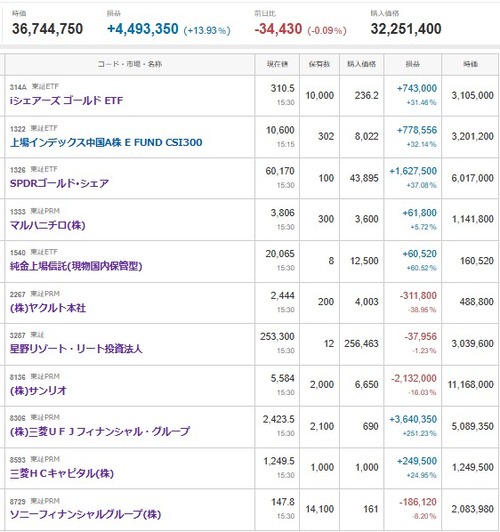Select current price 2,423.5 cell
Image resolution: width=500 pixels, height=532 pixels.
point(278,419)
